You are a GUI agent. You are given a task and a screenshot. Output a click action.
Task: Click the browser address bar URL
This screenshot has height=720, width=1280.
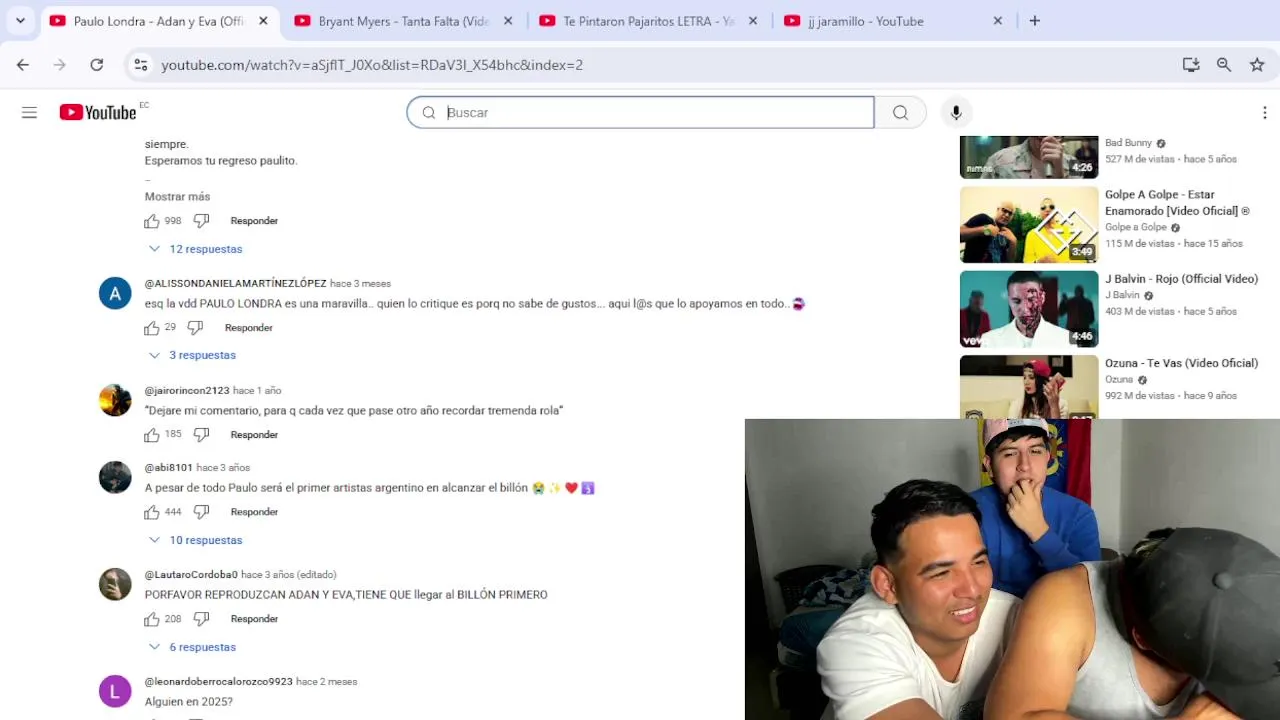pyautogui.click(x=372, y=65)
